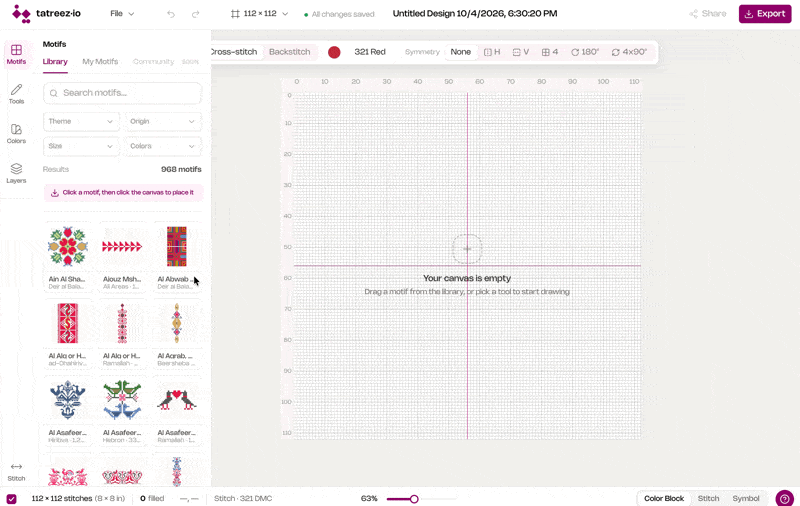This screenshot has height=506, width=800.
Task: Click the 'Click a motif, then click the canvas' hint
Action: (x=123, y=193)
